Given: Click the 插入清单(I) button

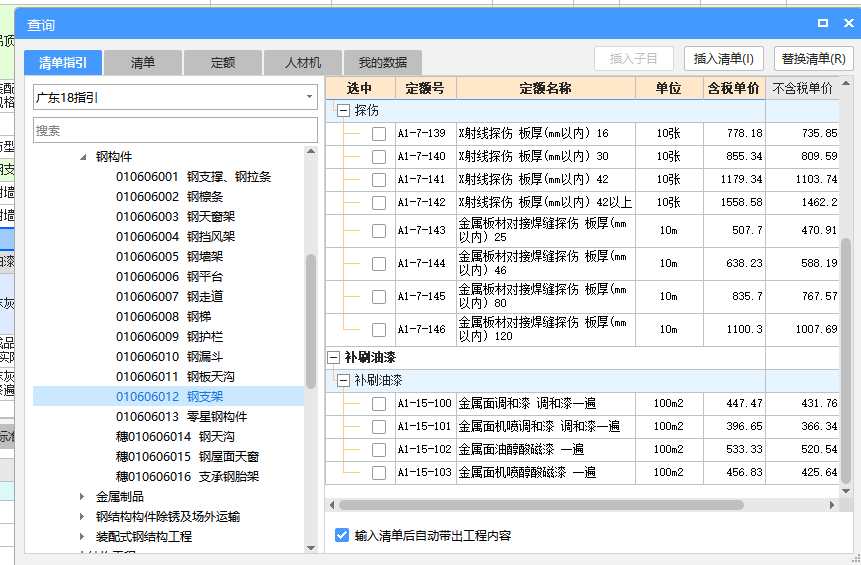Looking at the screenshot, I should pyautogui.click(x=724, y=59).
